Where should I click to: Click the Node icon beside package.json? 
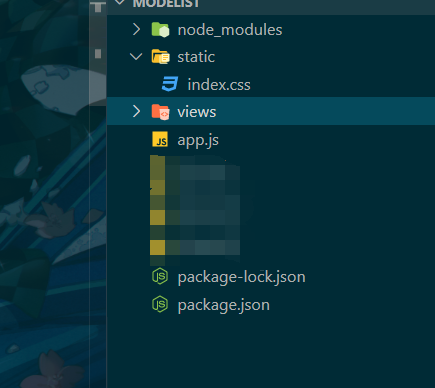160,304
